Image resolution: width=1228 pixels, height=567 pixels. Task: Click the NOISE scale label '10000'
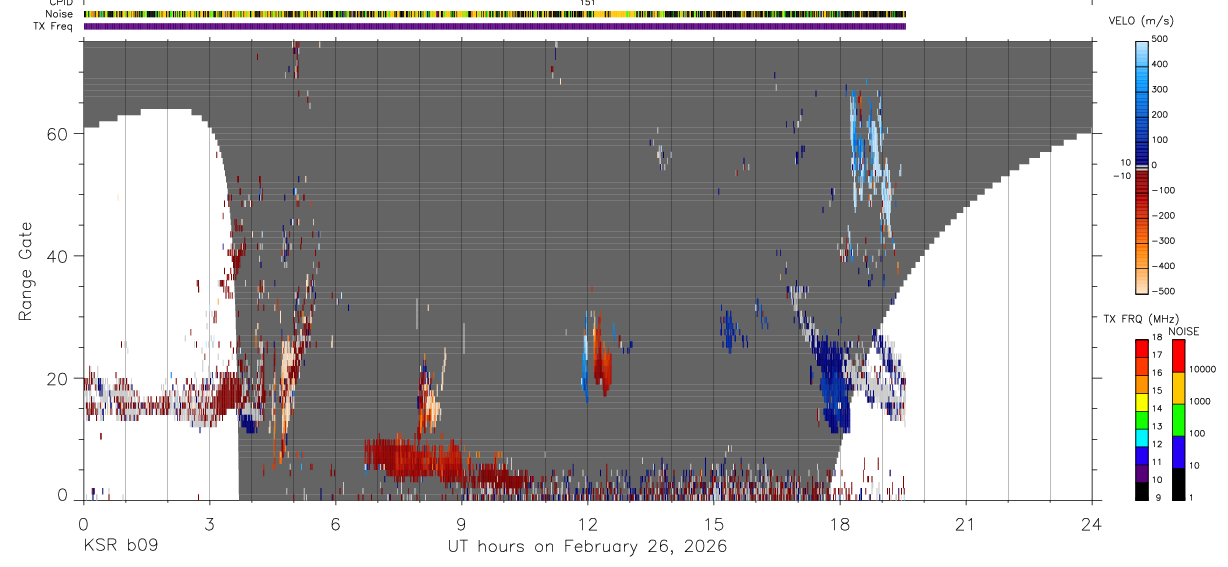click(1202, 369)
